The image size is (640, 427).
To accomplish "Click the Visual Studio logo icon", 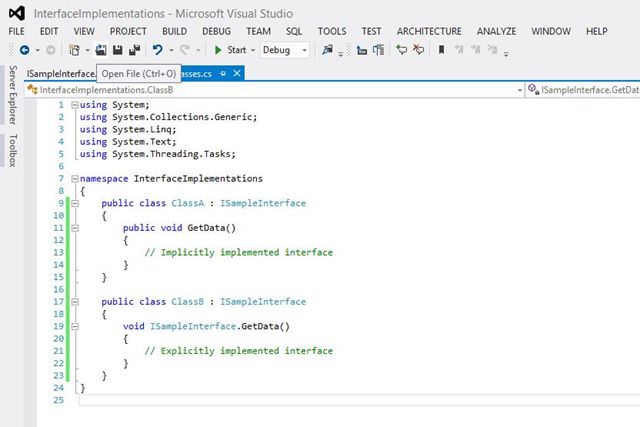I will pos(17,13).
